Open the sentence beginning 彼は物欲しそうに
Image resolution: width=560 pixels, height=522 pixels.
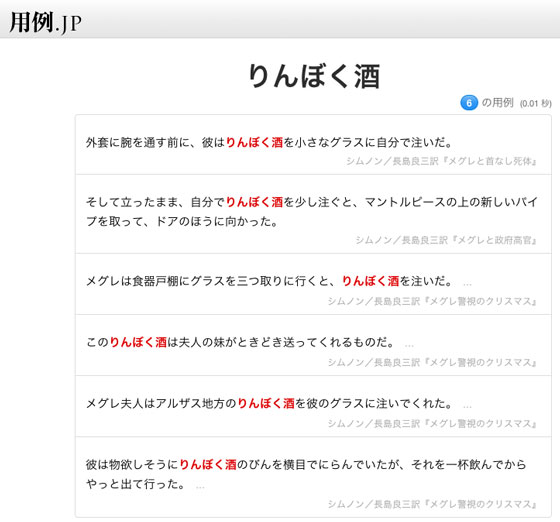(306, 474)
